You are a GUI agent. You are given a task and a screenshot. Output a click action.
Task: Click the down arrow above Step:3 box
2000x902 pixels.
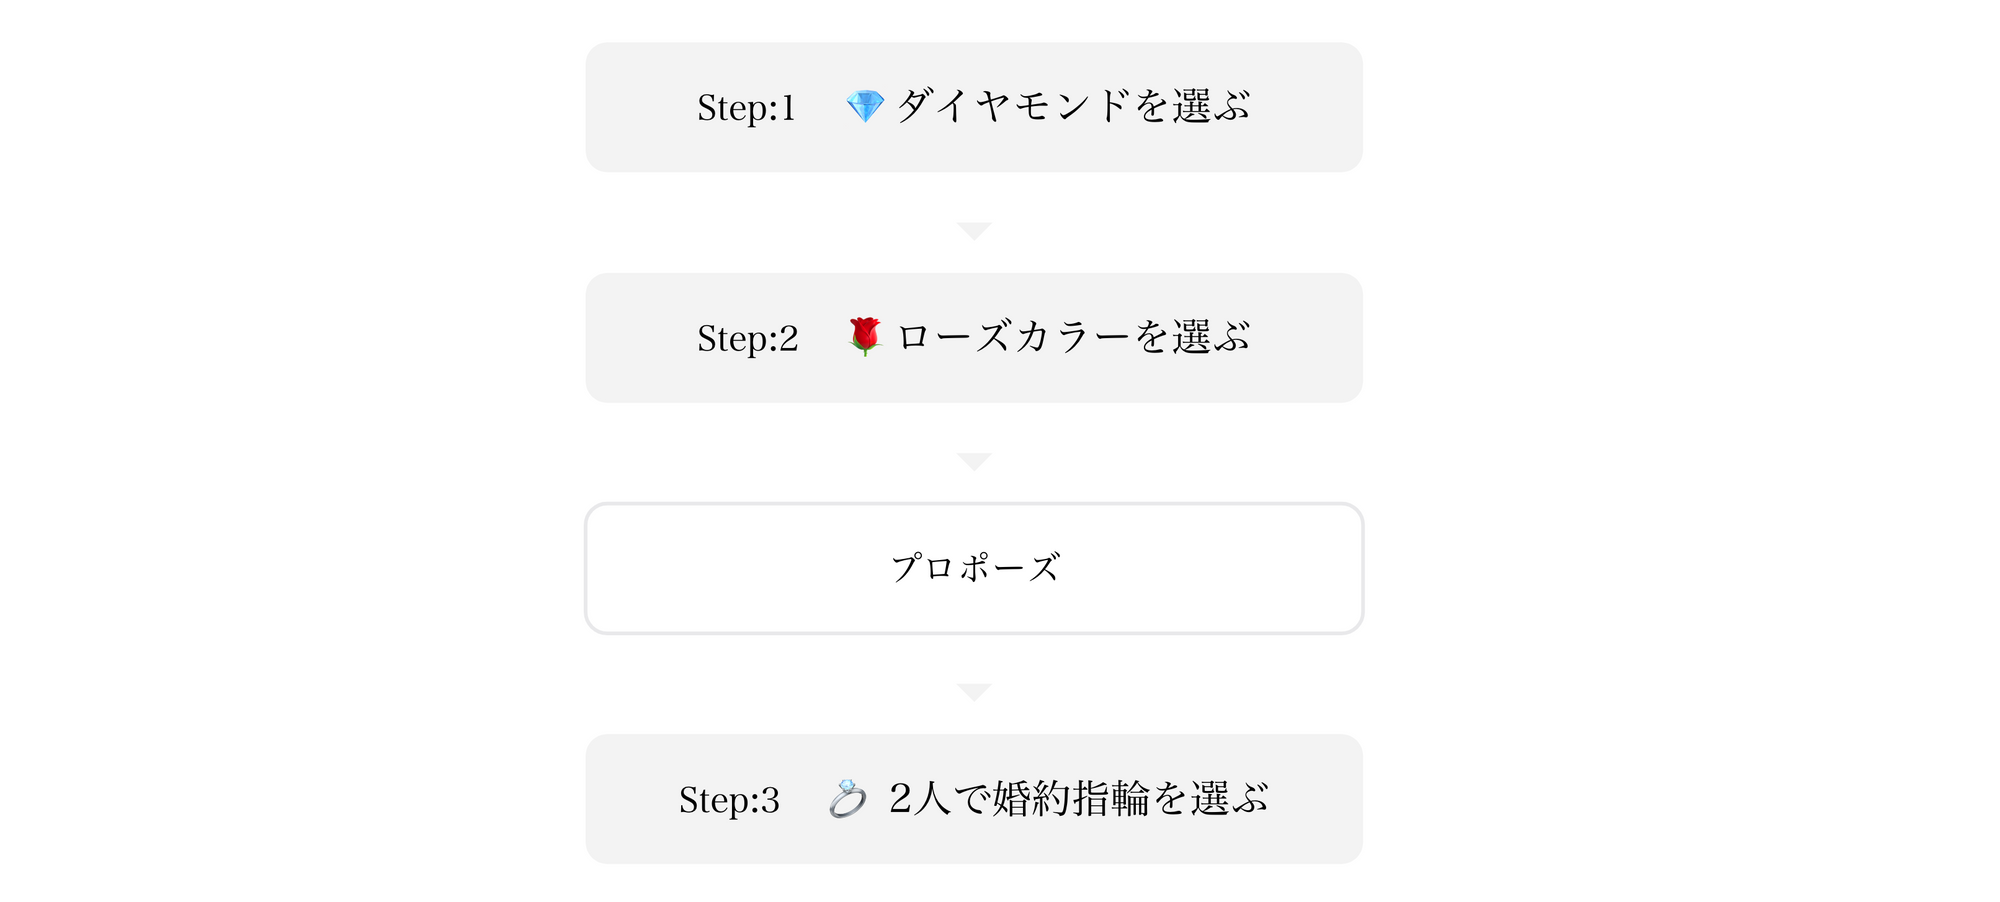[x=974, y=692]
